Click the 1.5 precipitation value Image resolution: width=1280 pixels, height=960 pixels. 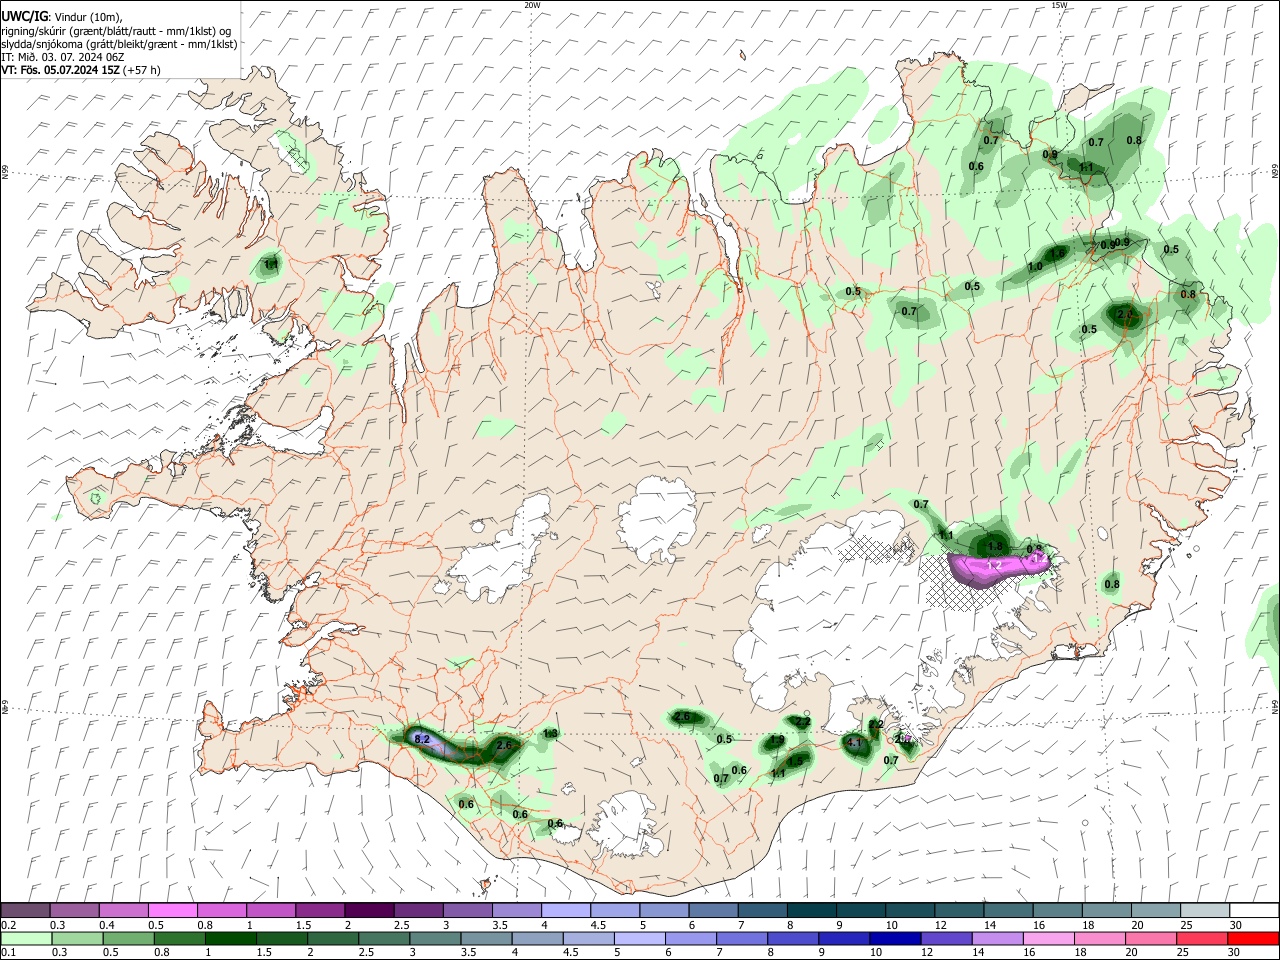[795, 760]
